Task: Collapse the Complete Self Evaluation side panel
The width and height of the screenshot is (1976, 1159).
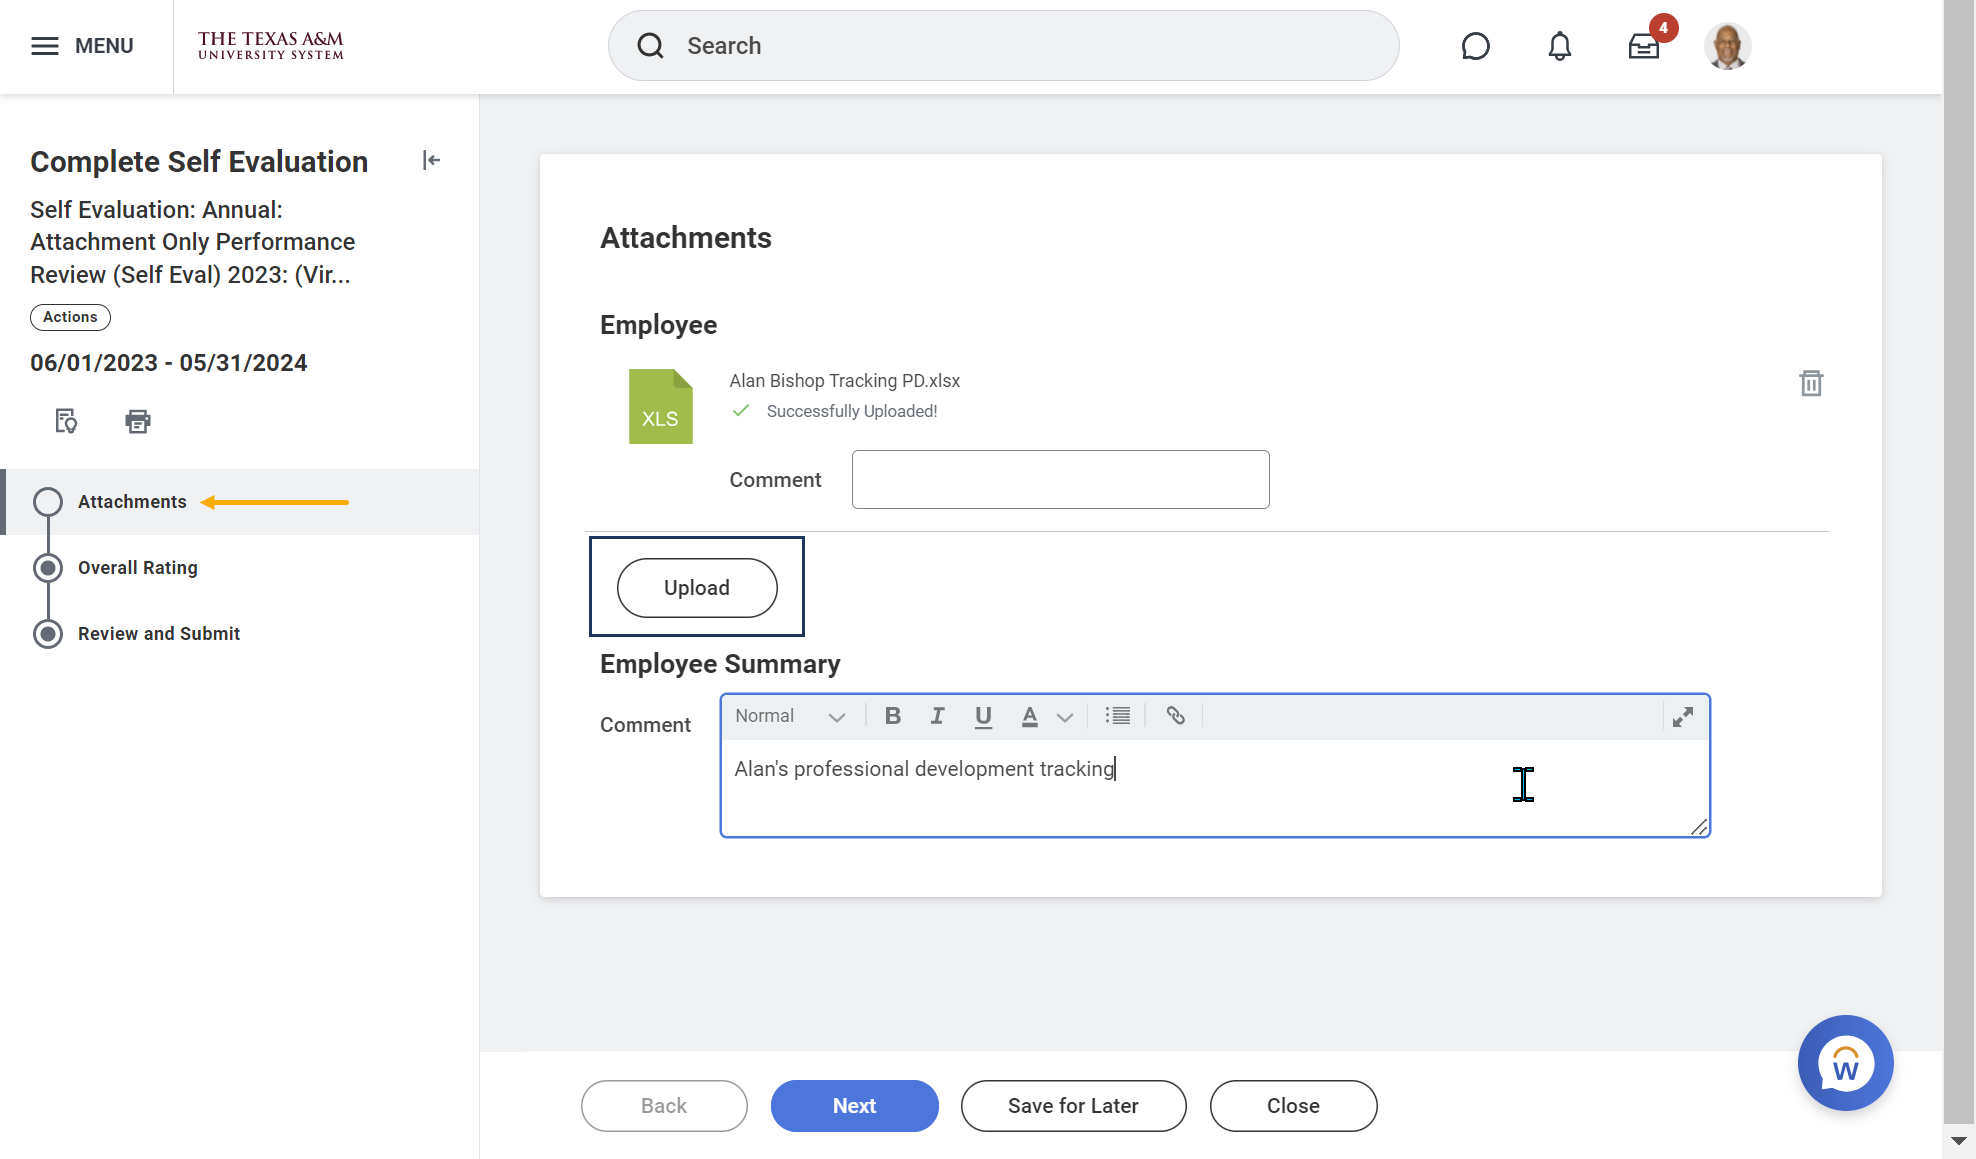Action: pos(431,160)
